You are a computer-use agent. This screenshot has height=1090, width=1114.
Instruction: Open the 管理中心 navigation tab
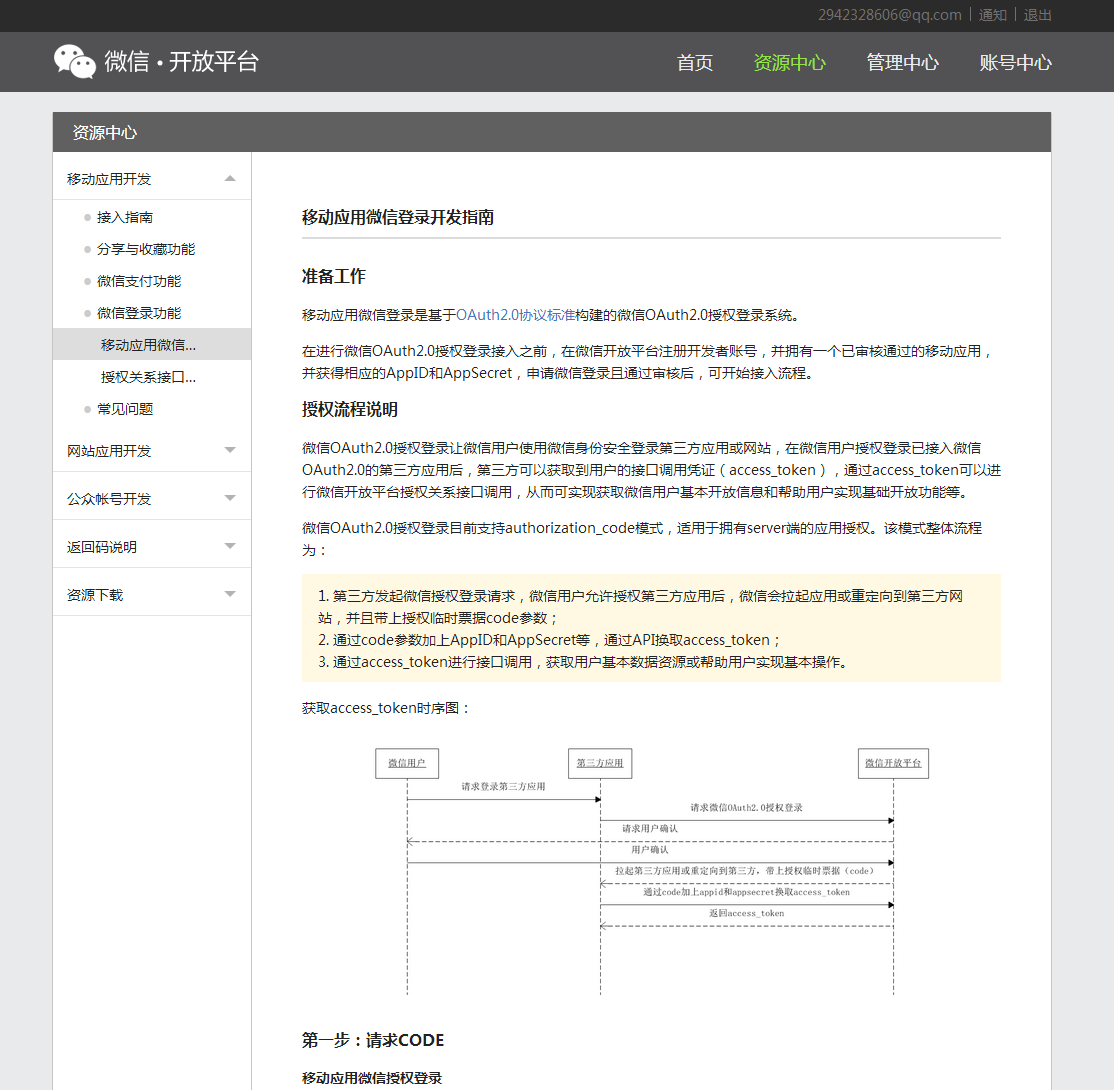pyautogui.click(x=902, y=63)
